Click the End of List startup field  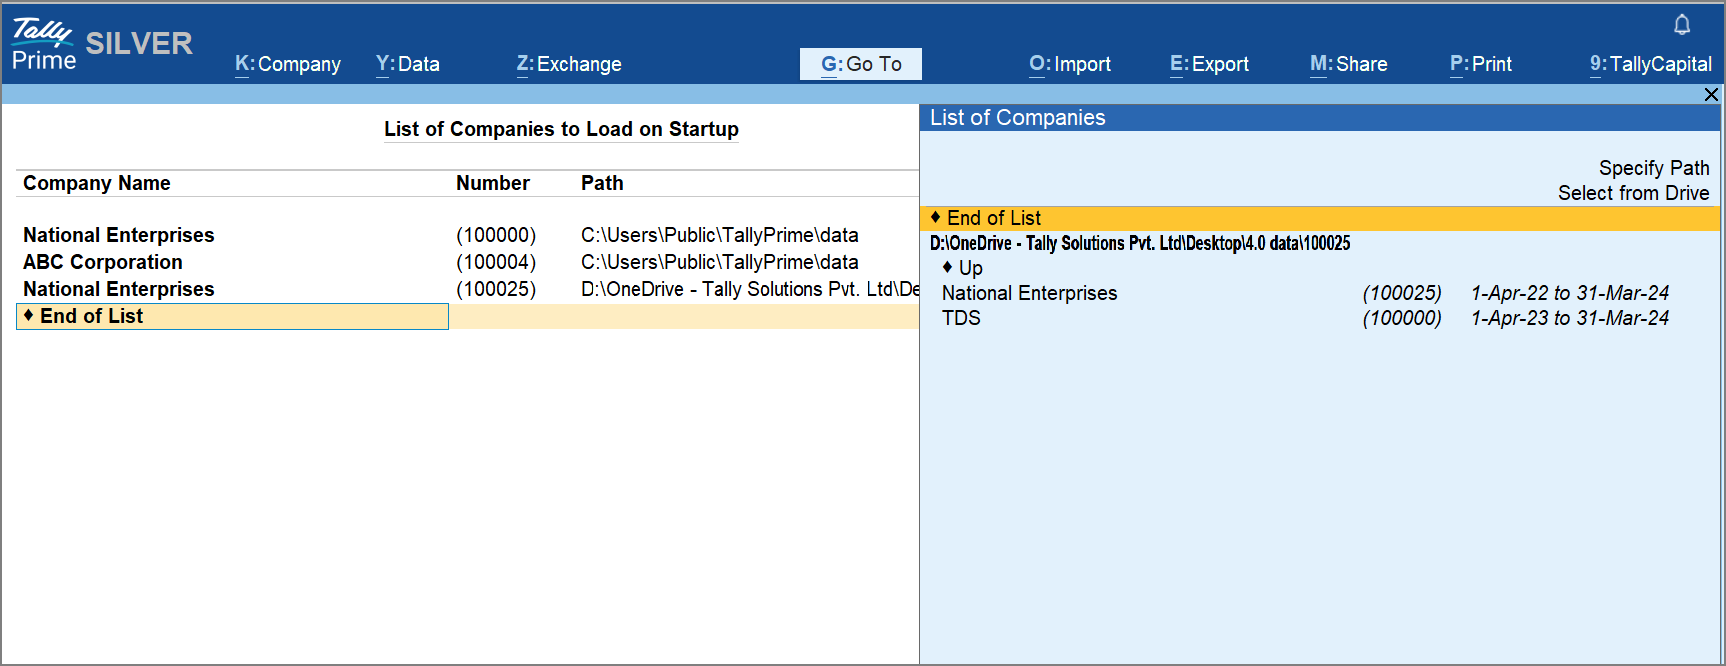point(232,316)
